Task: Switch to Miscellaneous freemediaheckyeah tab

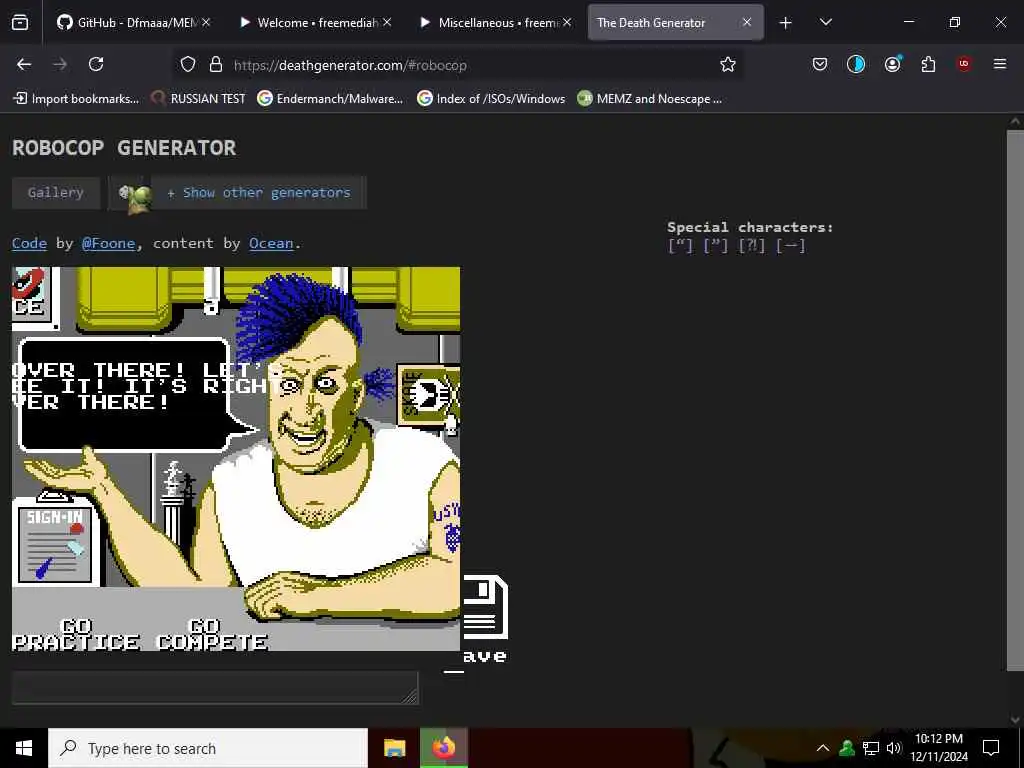Action: (x=496, y=22)
